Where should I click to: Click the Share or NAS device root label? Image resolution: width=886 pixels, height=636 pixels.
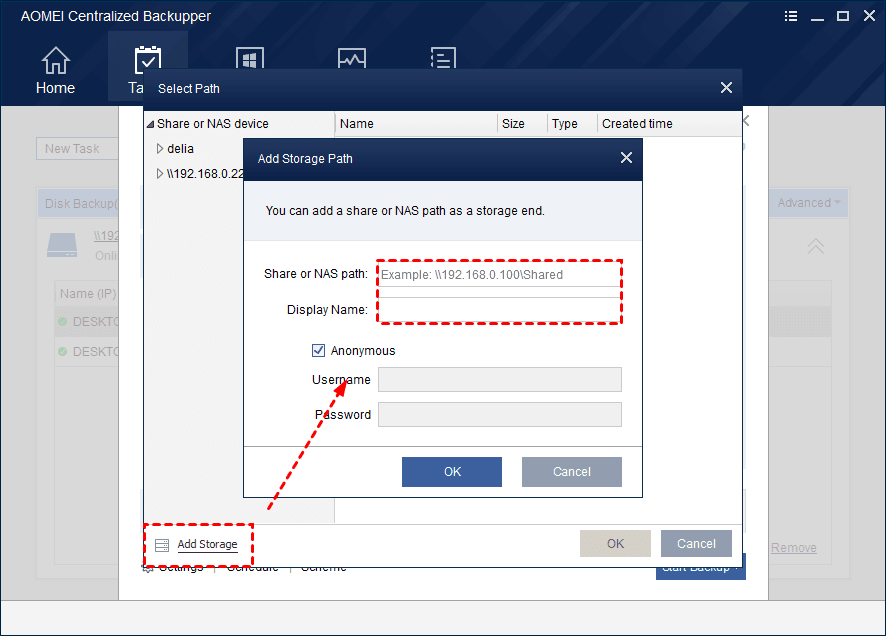pyautogui.click(x=212, y=124)
